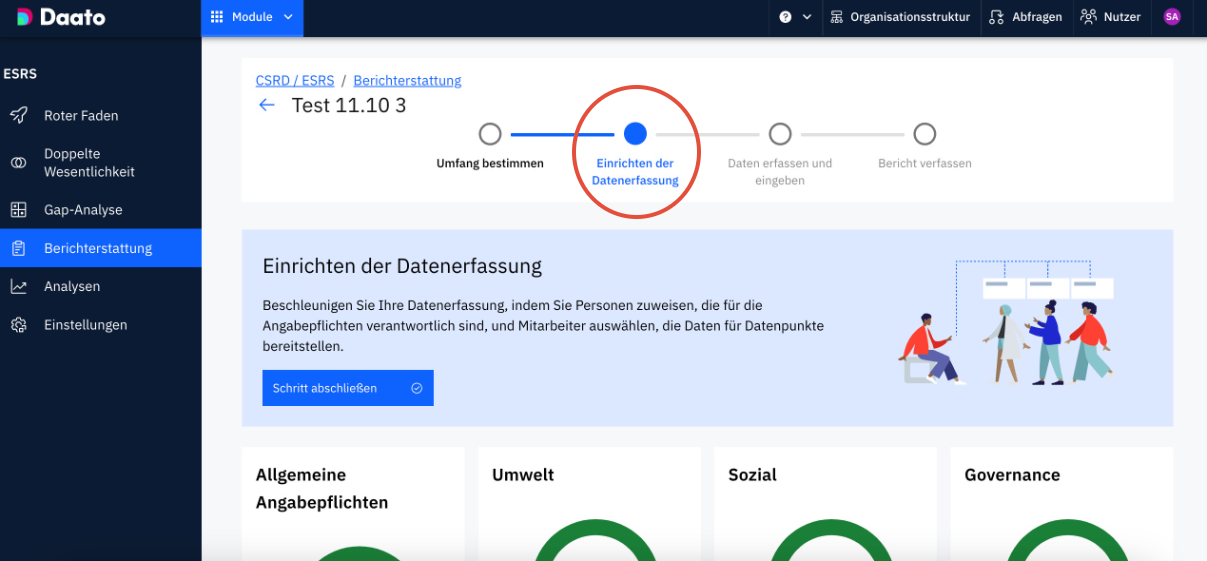Click the Daato logo in header

click(x=60, y=17)
